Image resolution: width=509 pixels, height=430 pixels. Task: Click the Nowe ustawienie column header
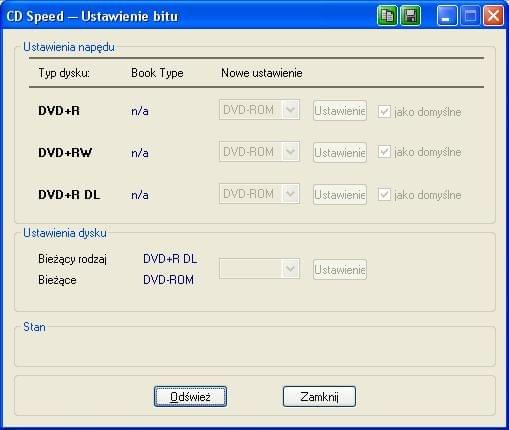[262, 73]
